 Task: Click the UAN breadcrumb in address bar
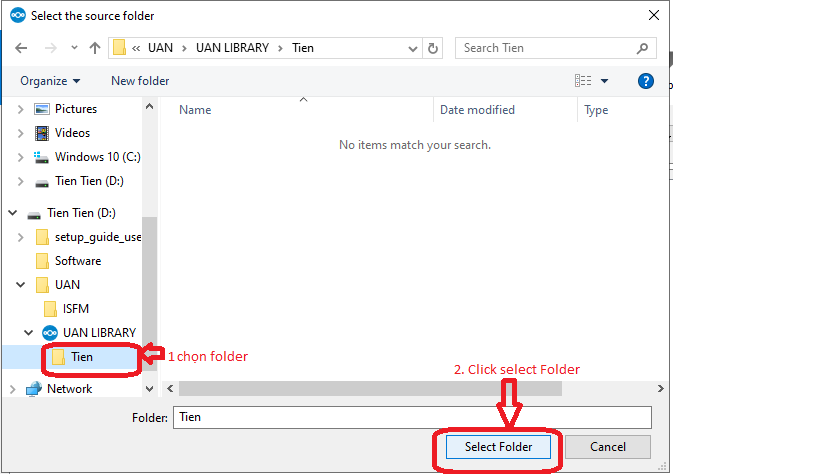coord(160,48)
